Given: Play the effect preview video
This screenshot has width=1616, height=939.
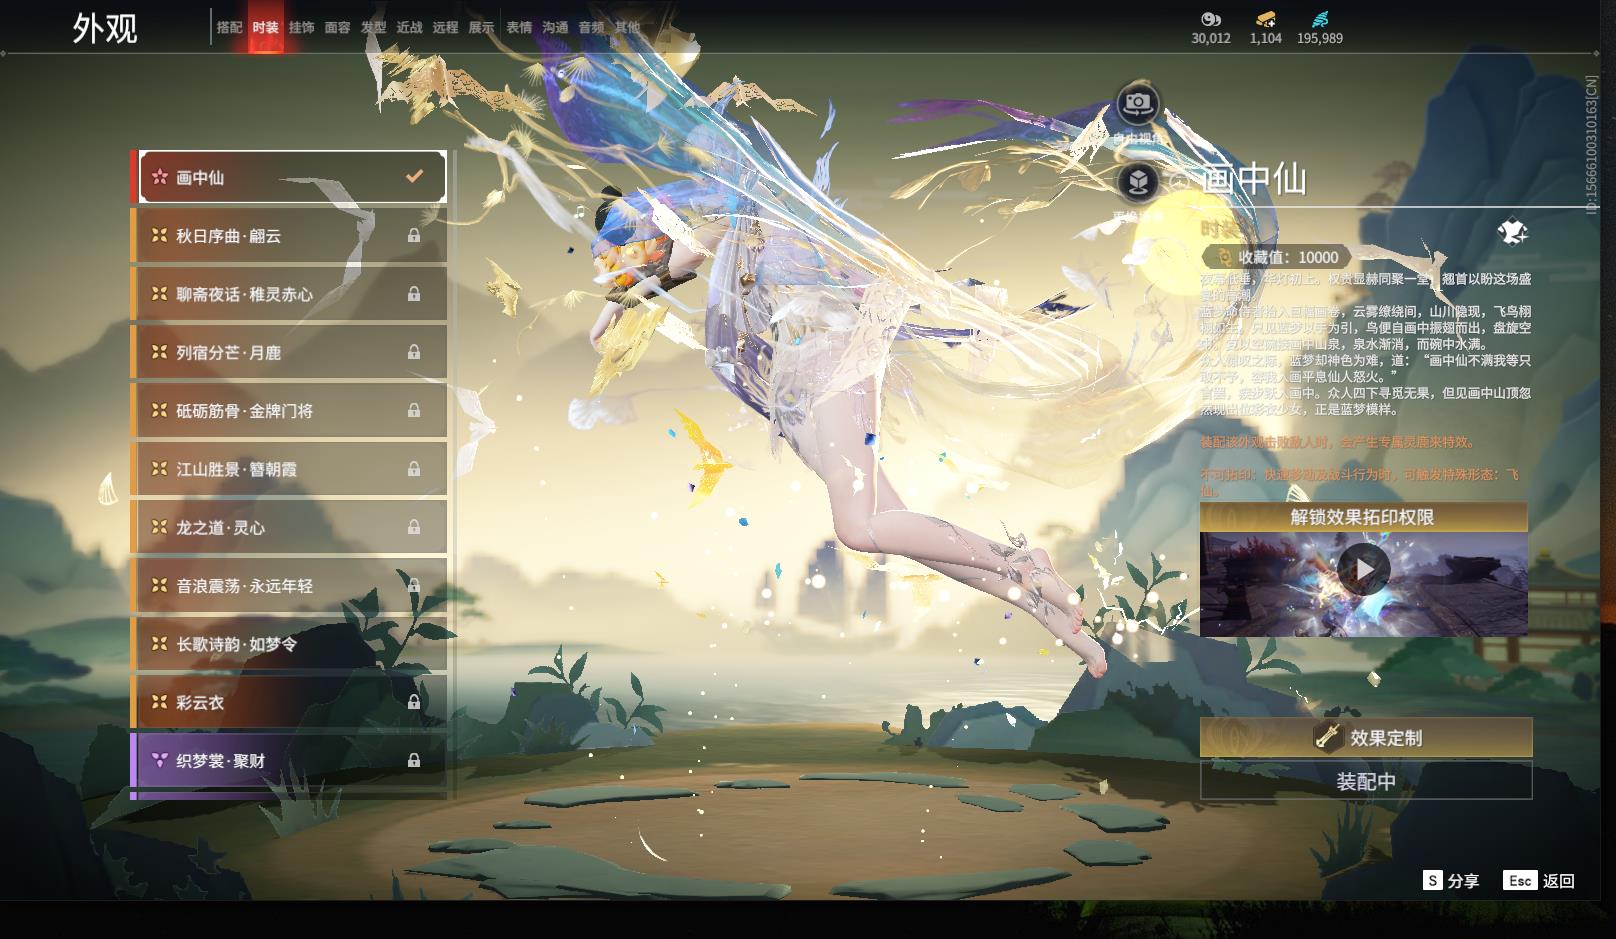Looking at the screenshot, I should 1363,569.
